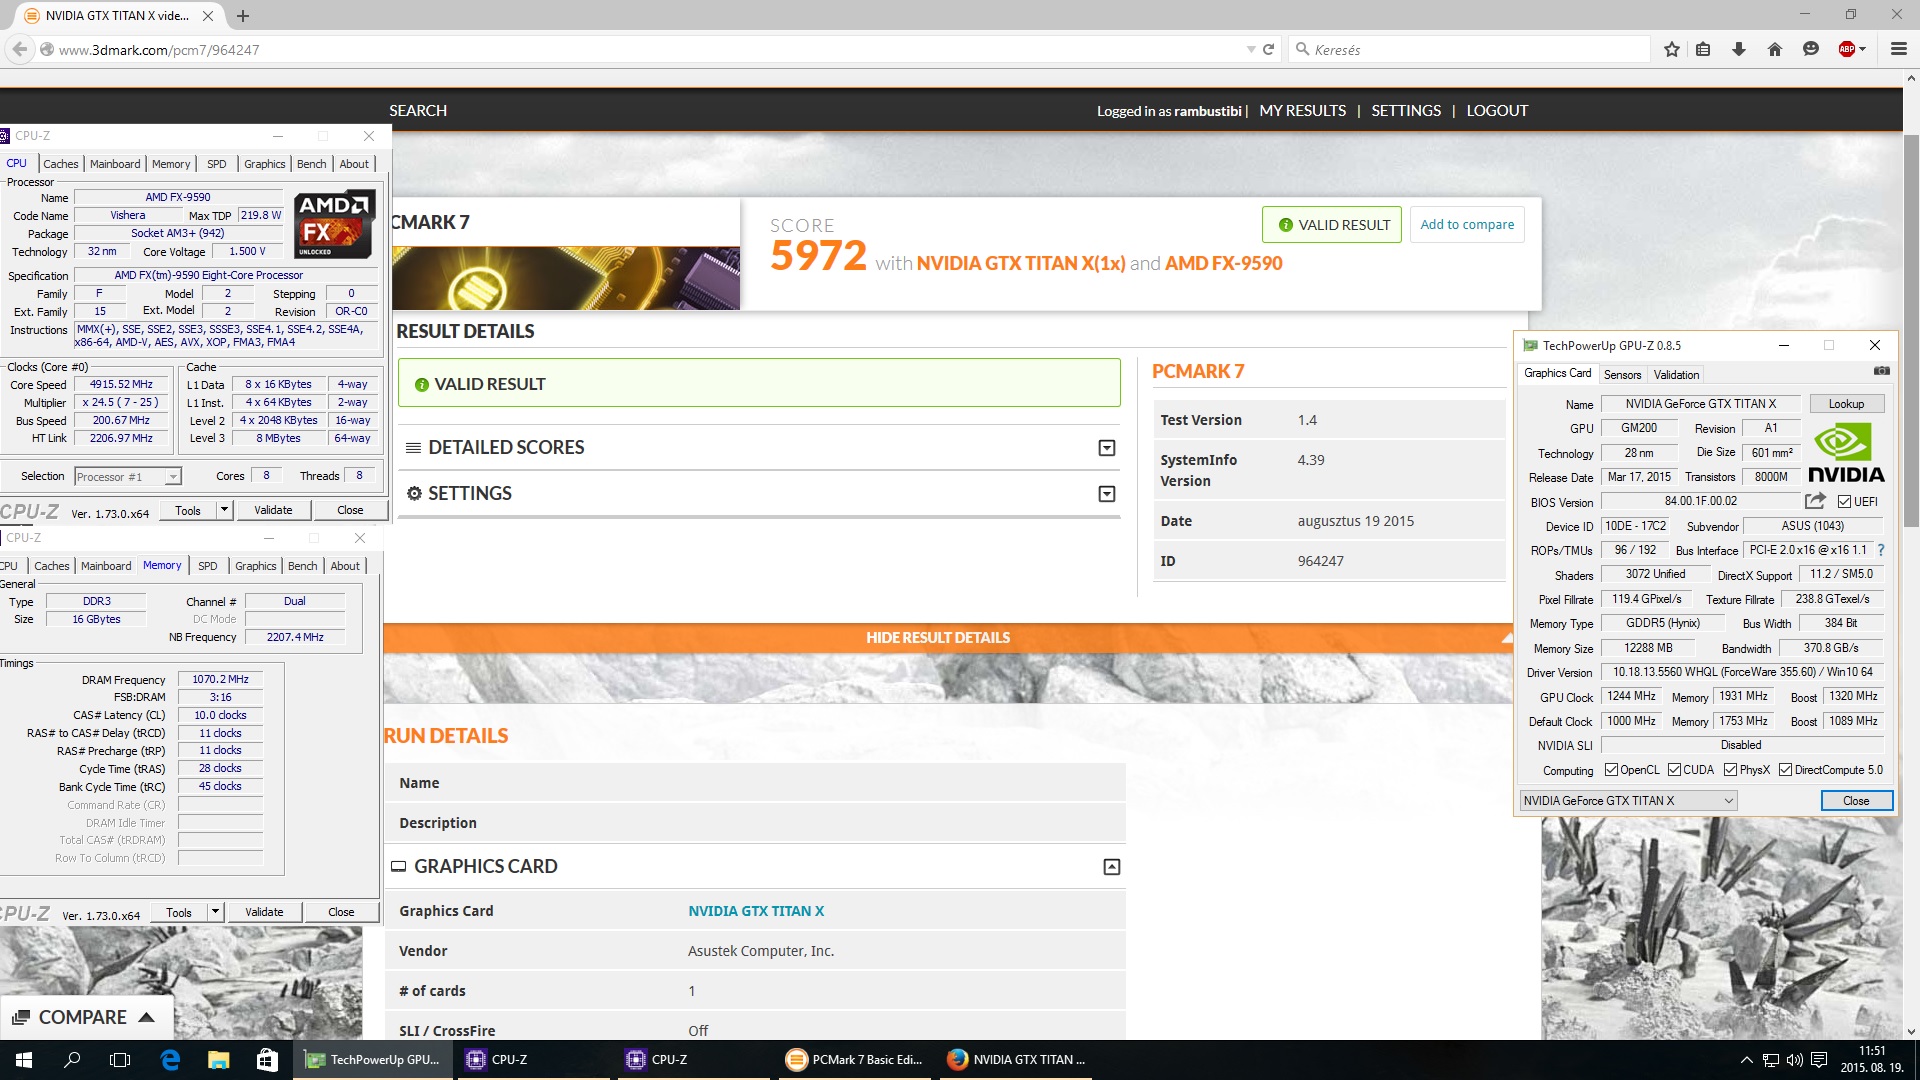Click the Close button in GPU-Z

1856,801
